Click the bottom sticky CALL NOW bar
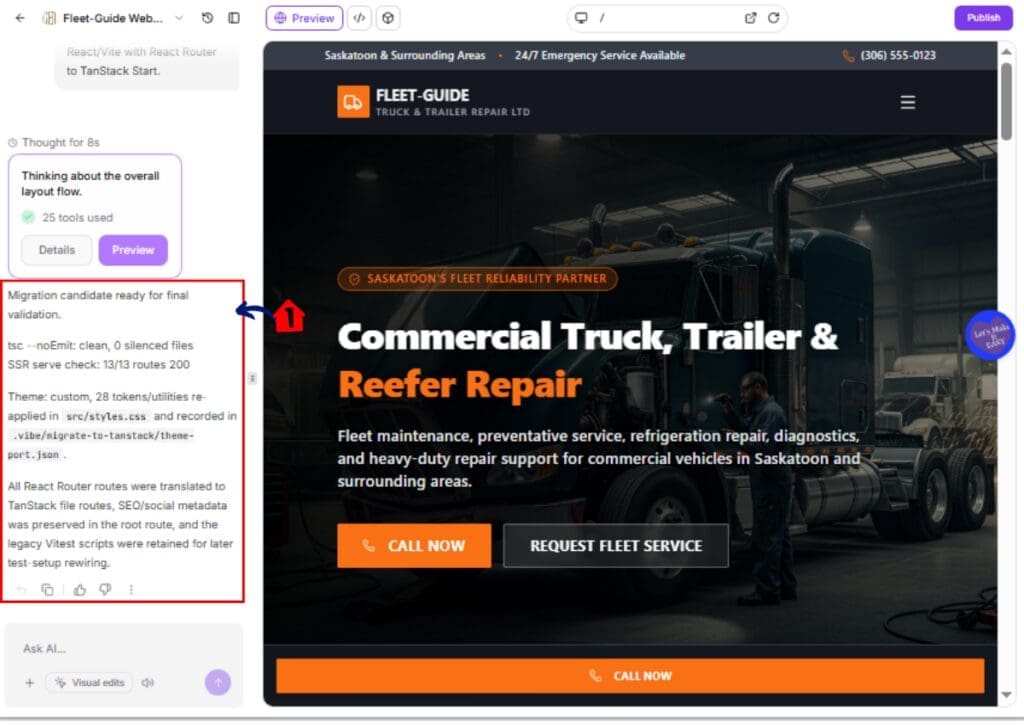This screenshot has height=725, width=1024. [x=630, y=676]
